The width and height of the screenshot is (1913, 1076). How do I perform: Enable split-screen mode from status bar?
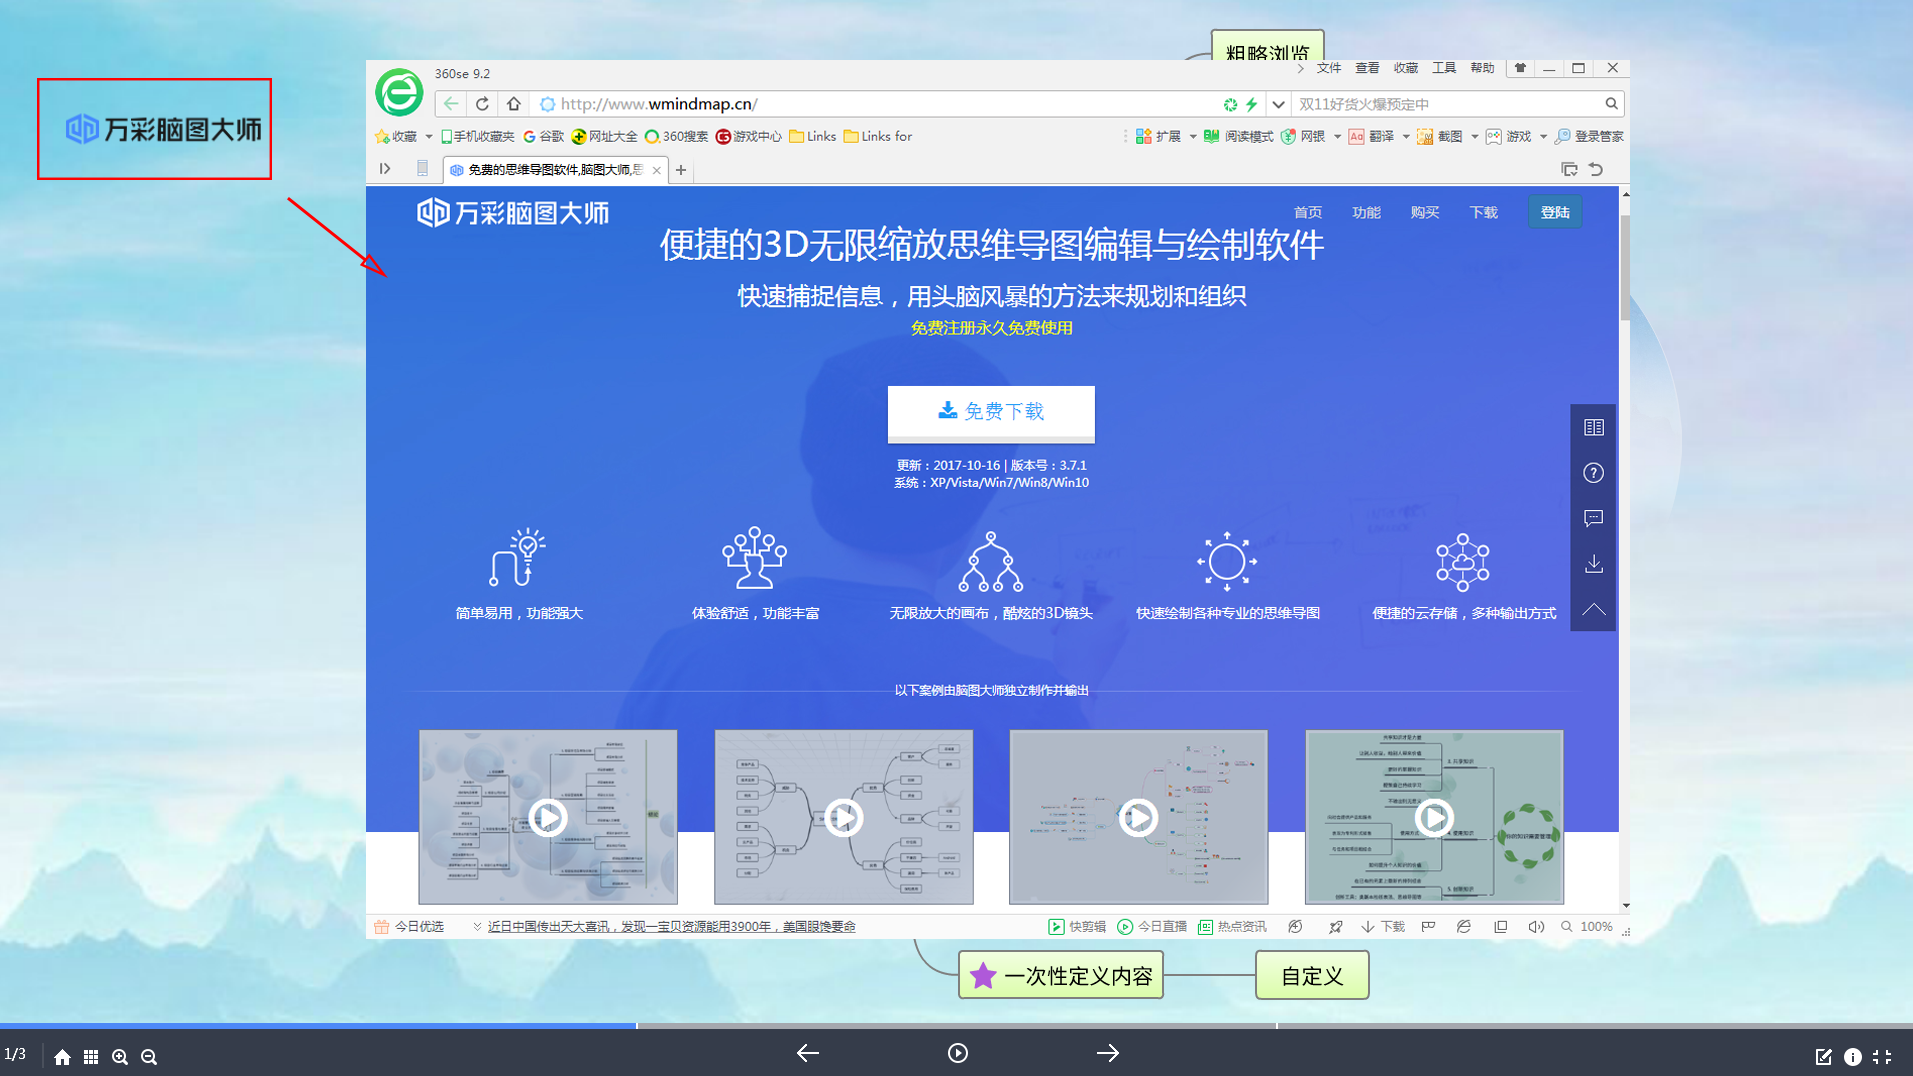coord(1501,927)
